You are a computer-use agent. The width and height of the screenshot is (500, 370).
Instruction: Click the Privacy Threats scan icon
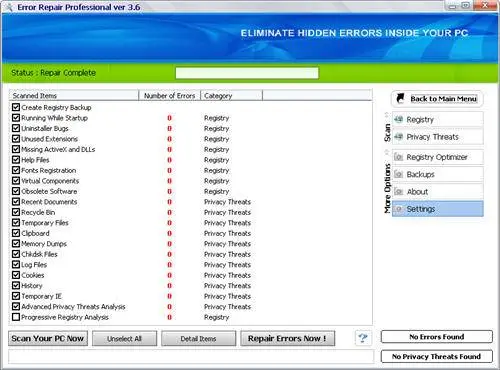pos(398,137)
